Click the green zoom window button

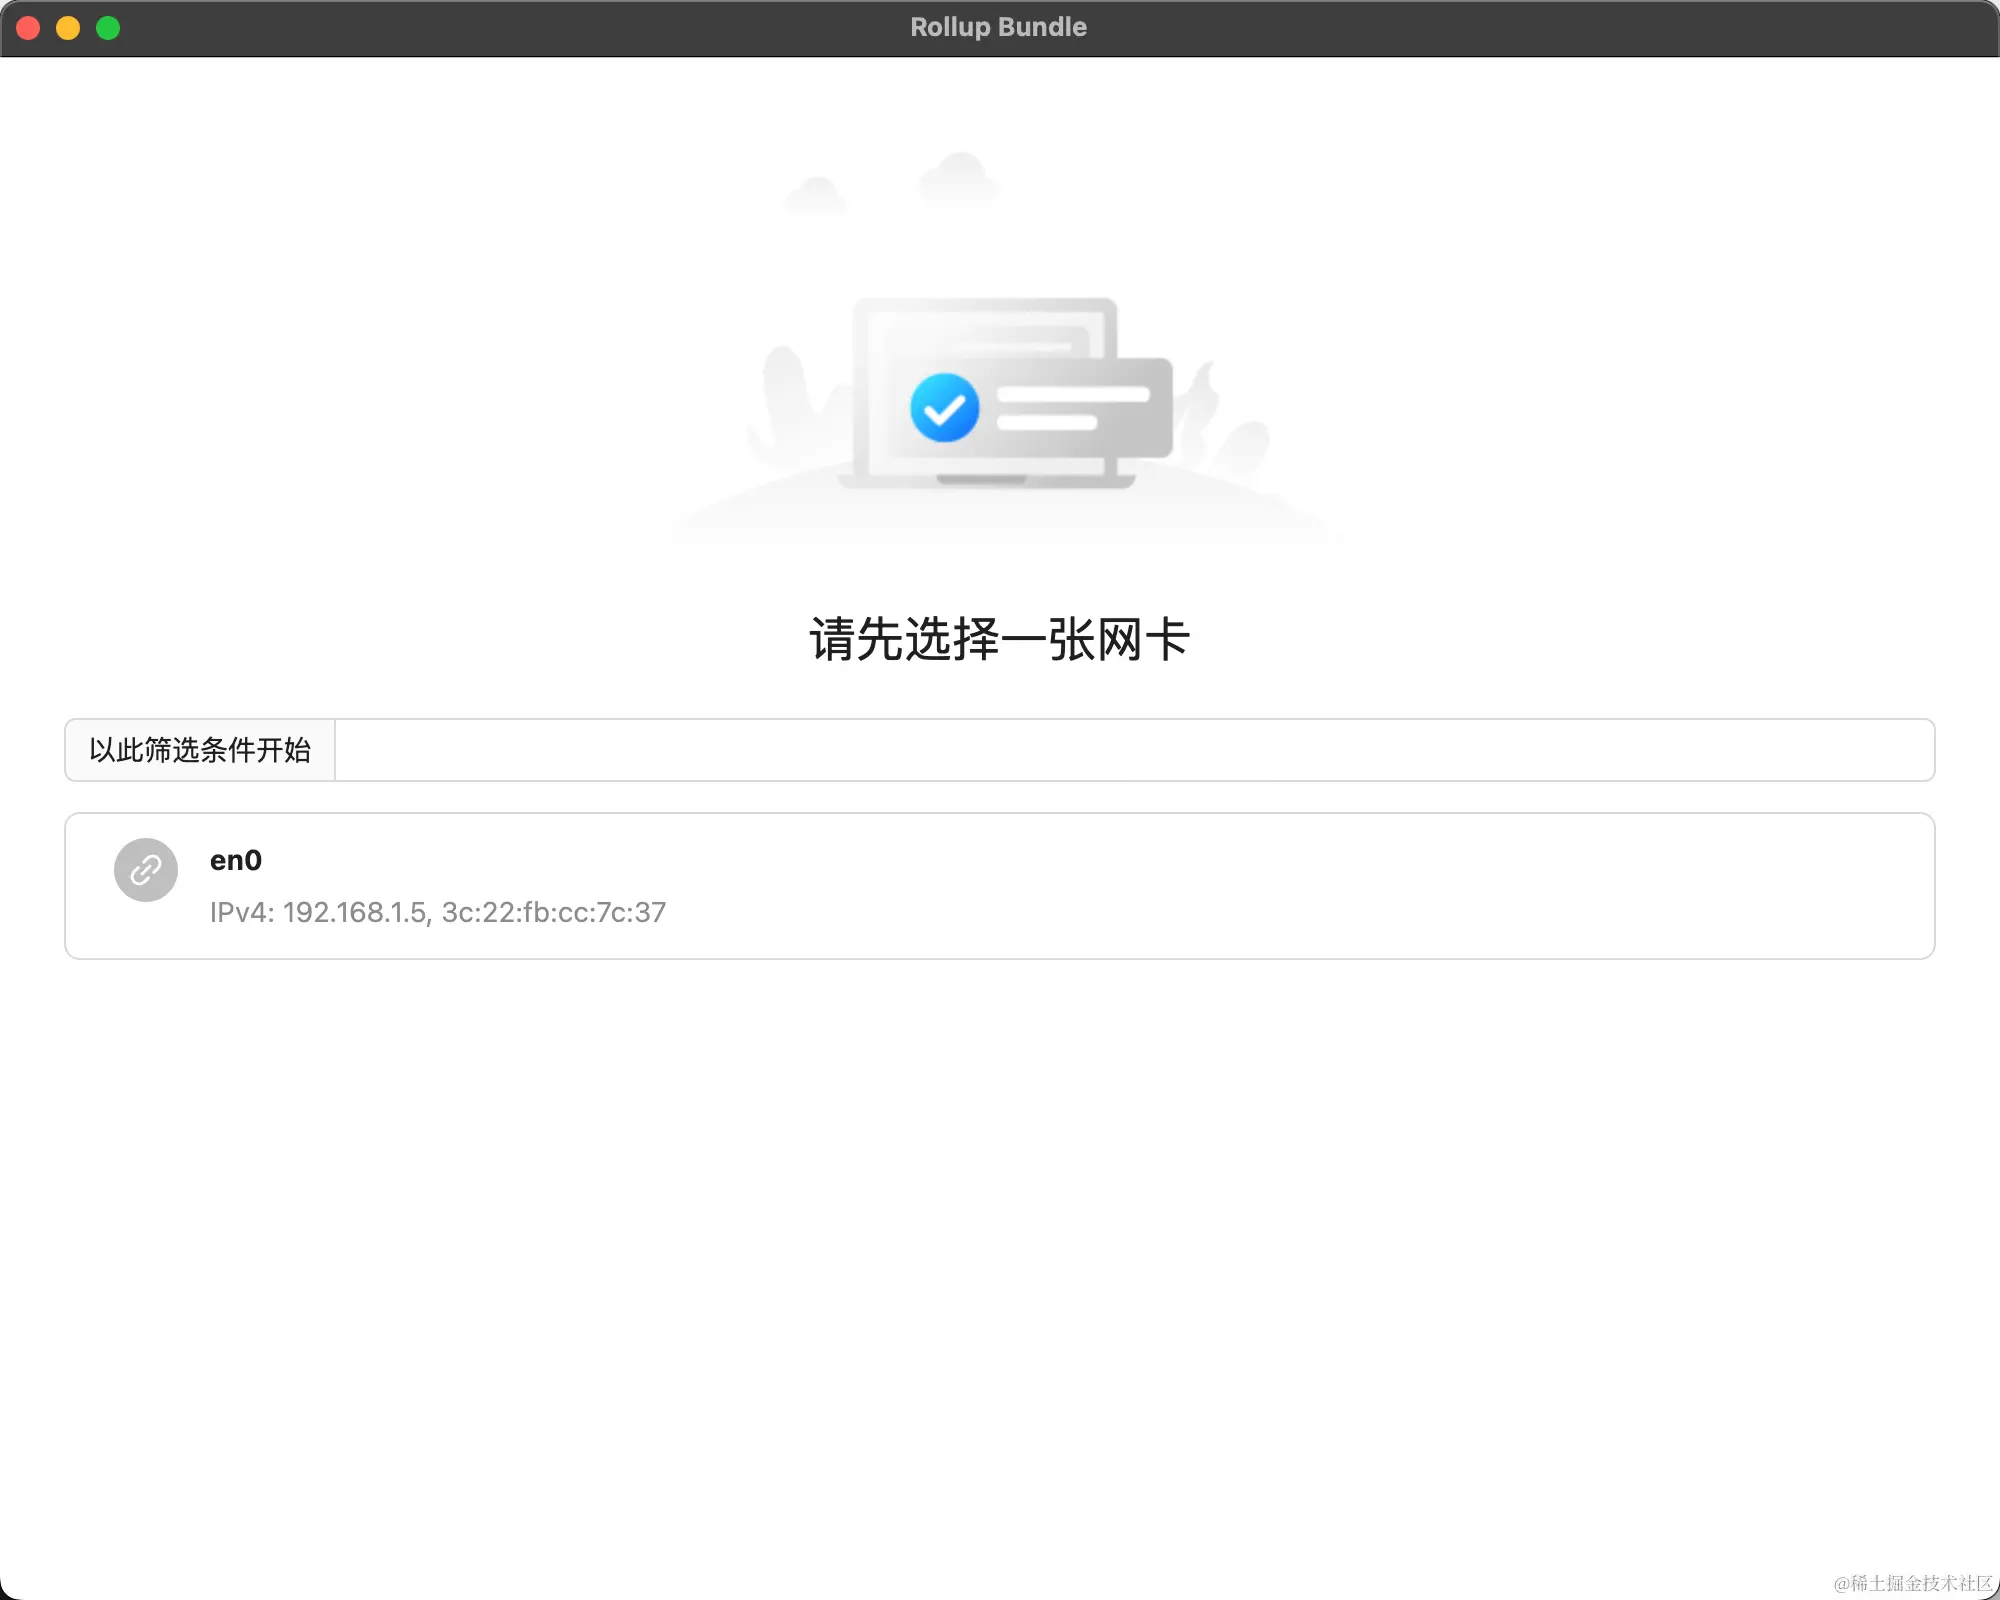click(108, 28)
